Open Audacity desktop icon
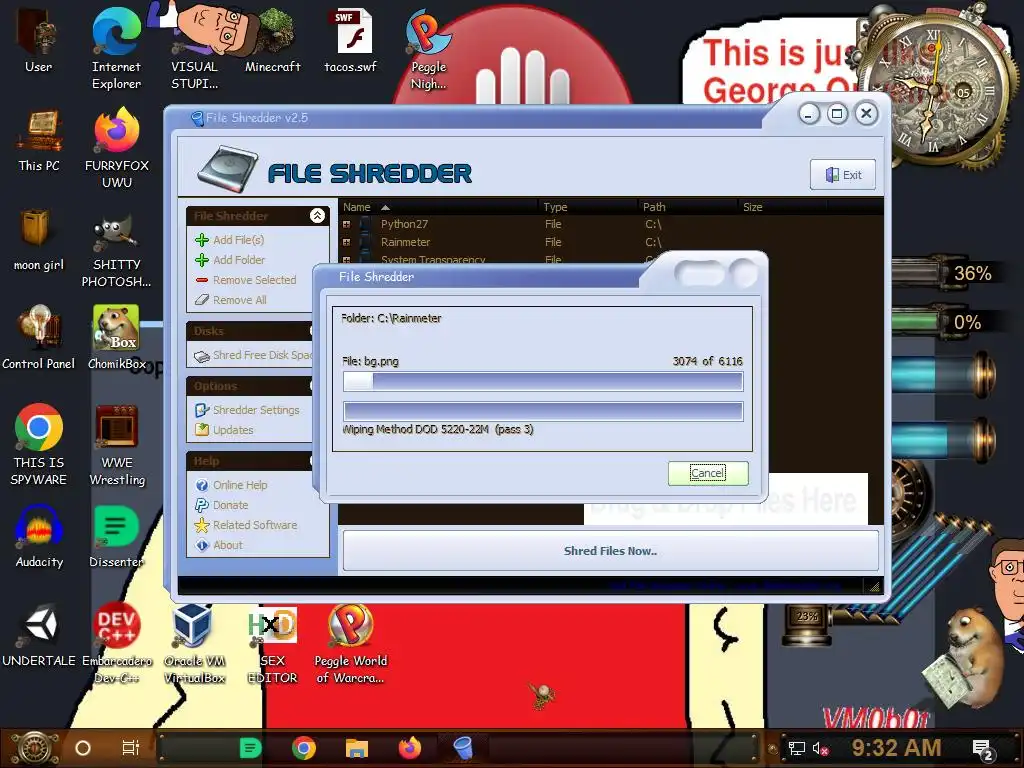Screen dimensions: 1024x768 [39, 536]
